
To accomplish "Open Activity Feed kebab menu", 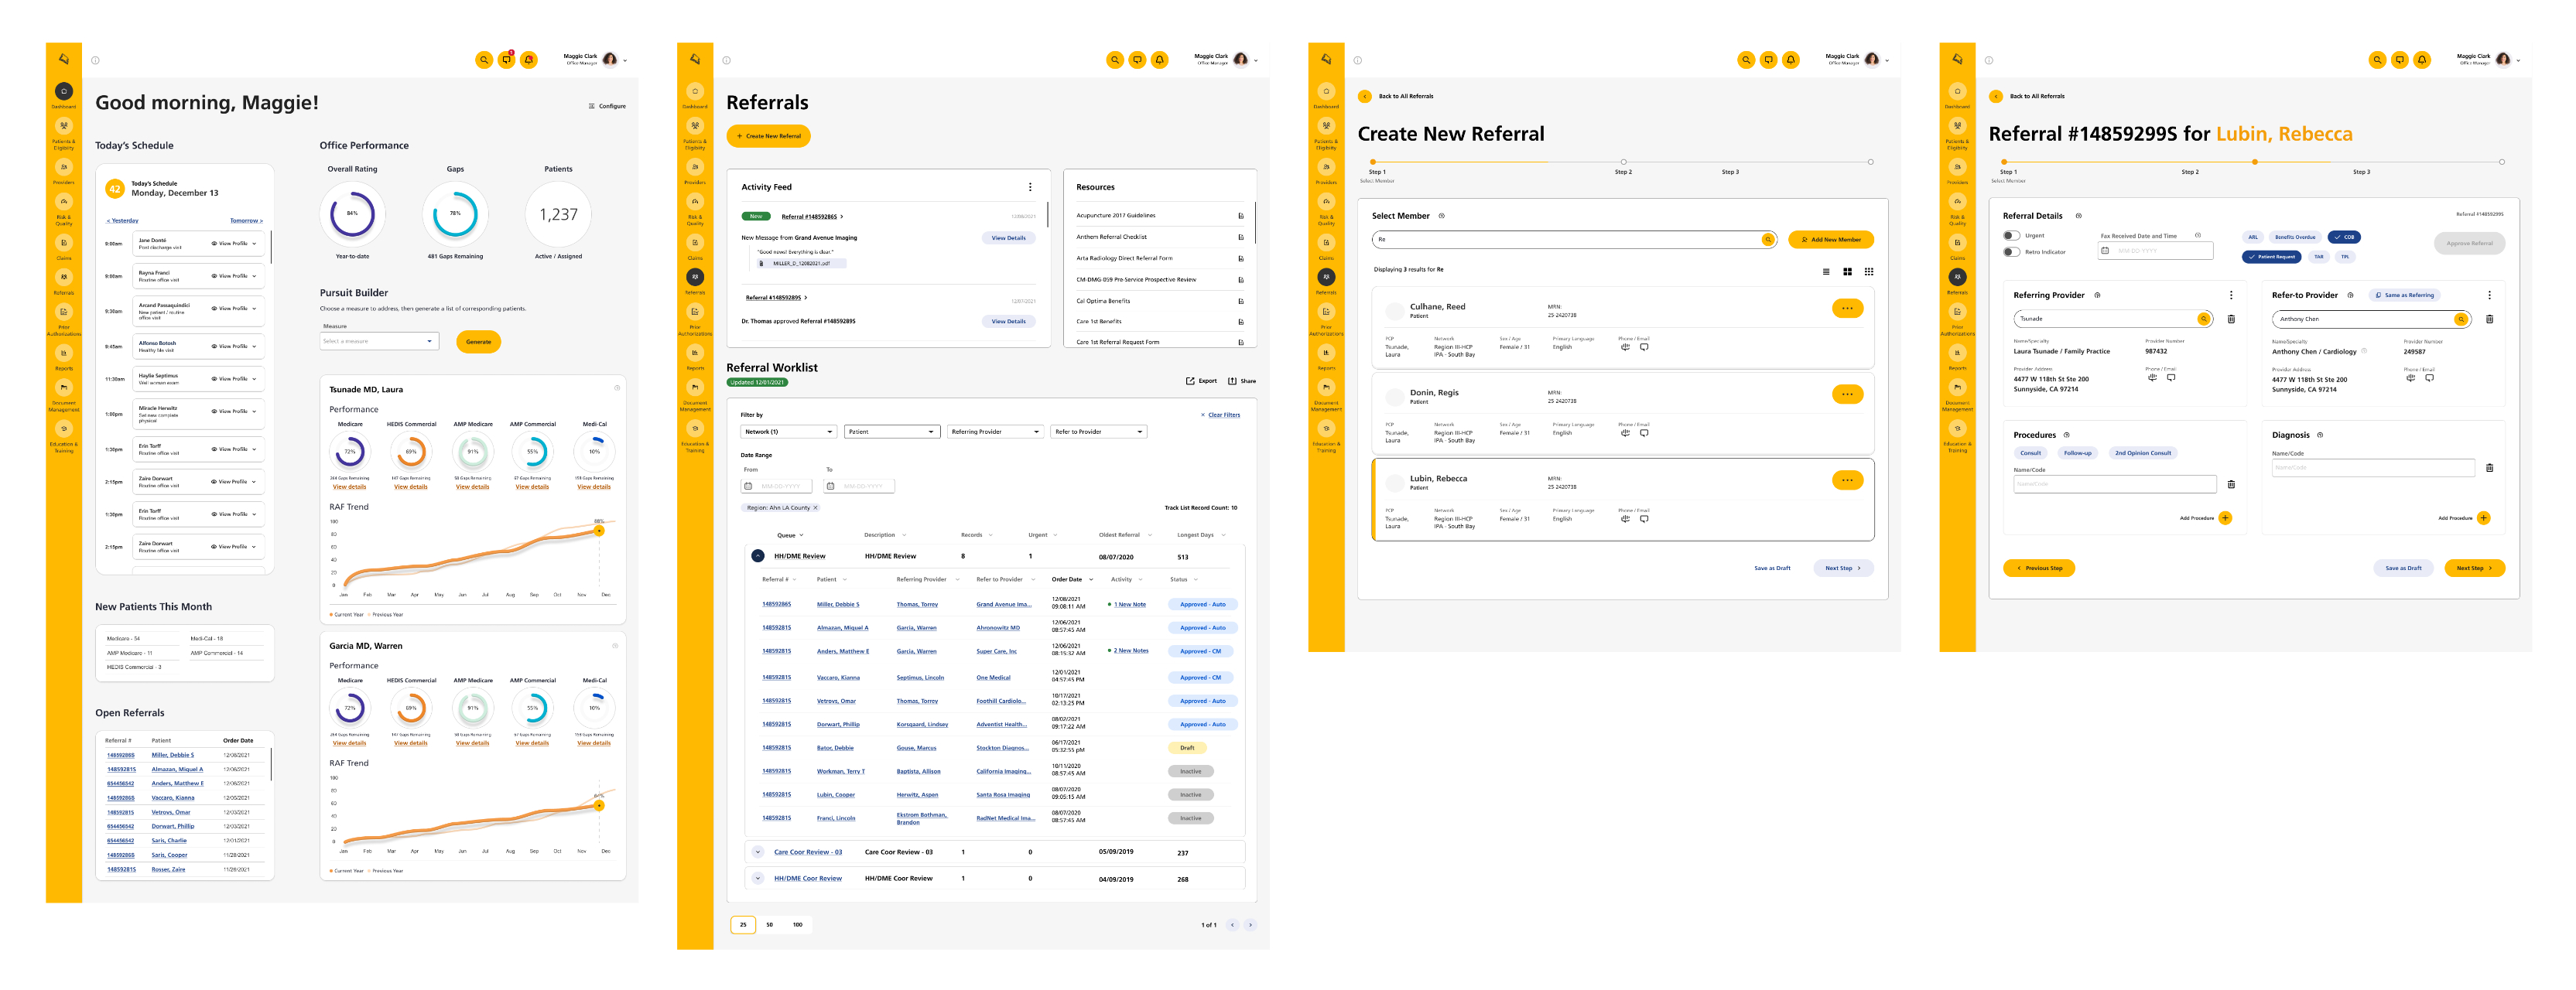I will [x=1029, y=187].
